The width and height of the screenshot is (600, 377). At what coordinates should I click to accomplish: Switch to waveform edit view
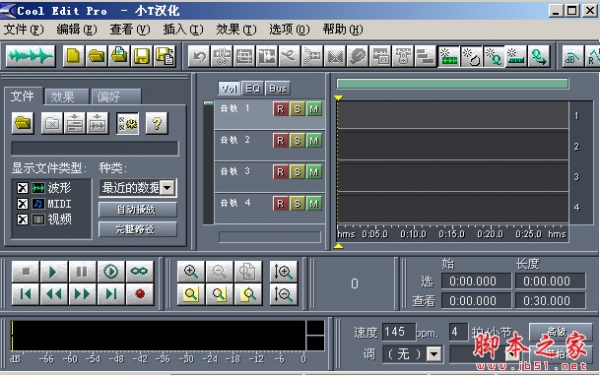pyautogui.click(x=30, y=56)
